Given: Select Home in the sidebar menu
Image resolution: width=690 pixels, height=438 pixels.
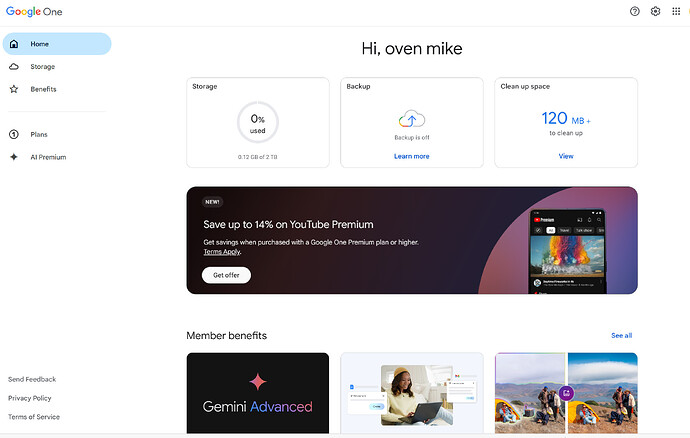Looking at the screenshot, I should (57, 44).
